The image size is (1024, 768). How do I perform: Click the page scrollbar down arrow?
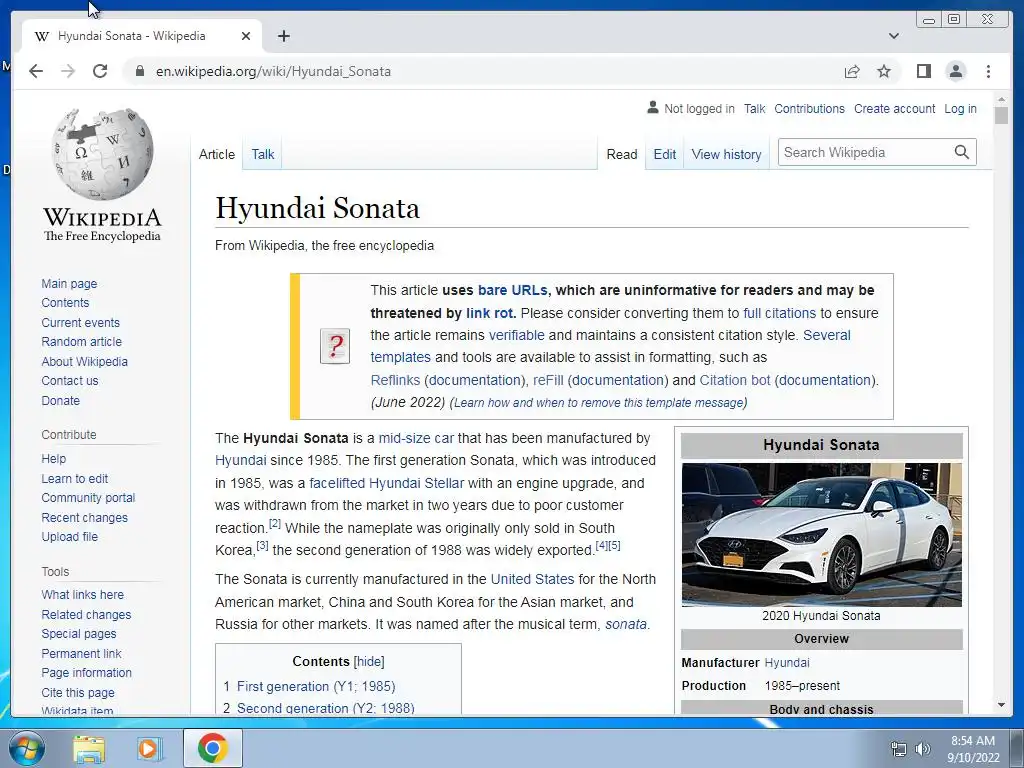[1001, 705]
